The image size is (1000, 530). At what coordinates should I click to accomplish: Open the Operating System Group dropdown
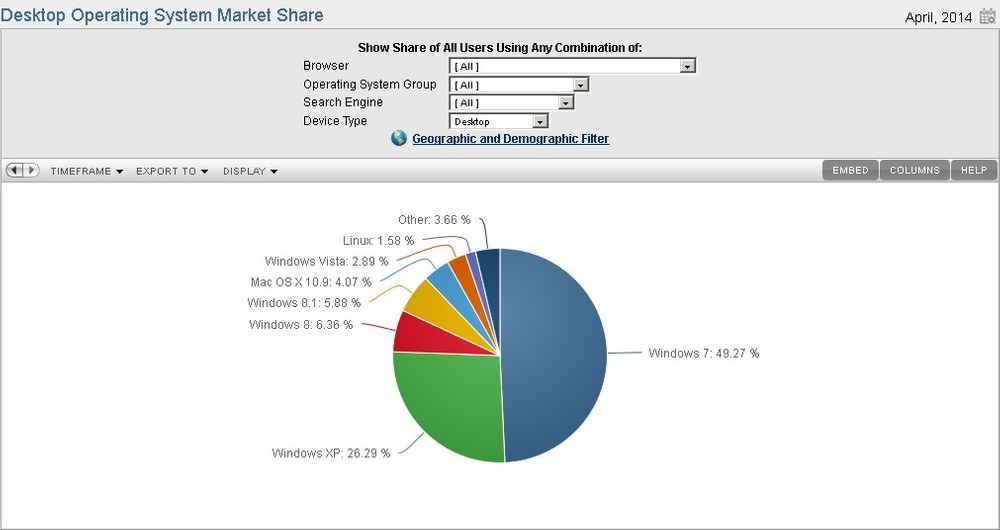tap(518, 84)
